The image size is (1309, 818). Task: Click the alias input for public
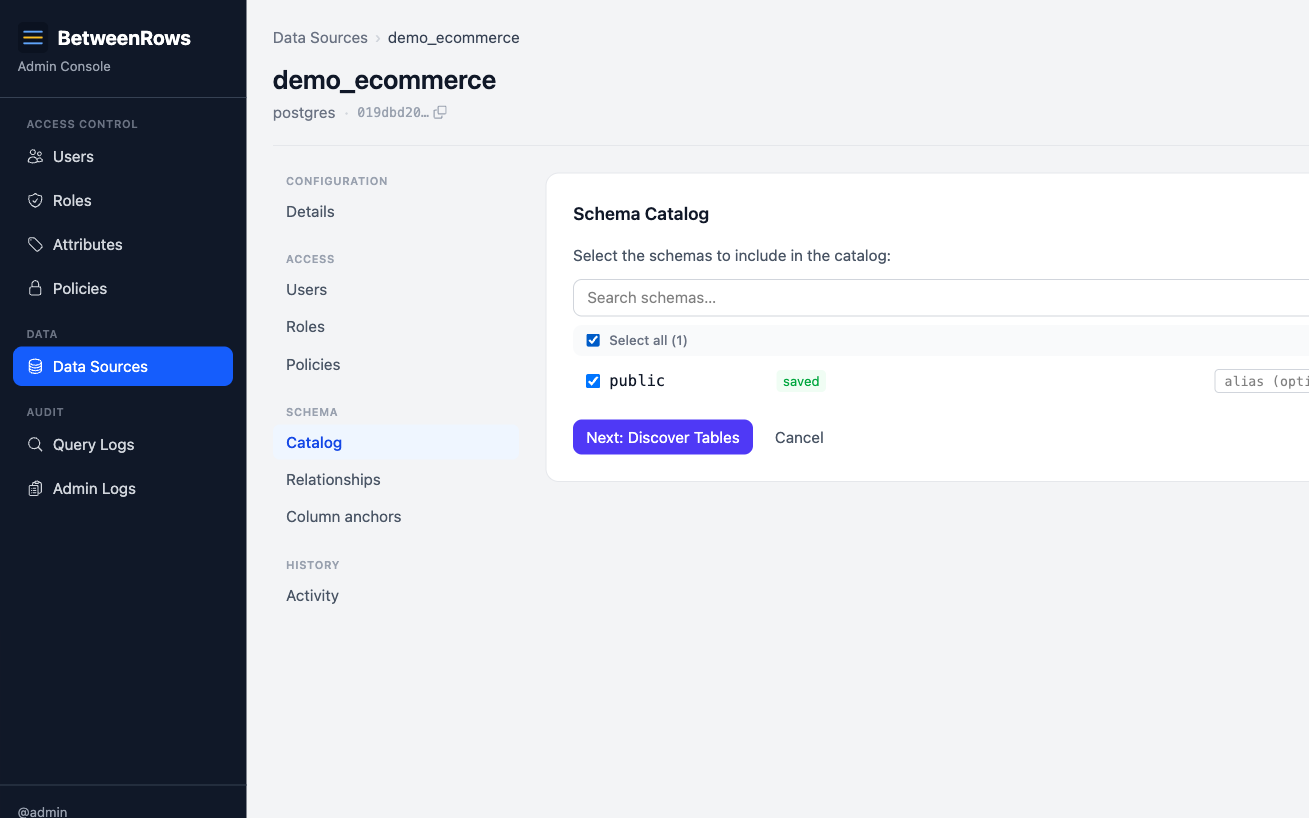pyautogui.click(x=1262, y=381)
